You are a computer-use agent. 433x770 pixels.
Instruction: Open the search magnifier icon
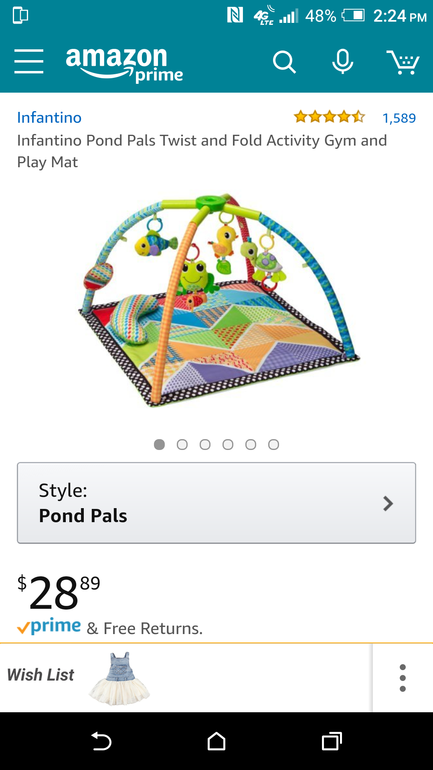tap(284, 62)
